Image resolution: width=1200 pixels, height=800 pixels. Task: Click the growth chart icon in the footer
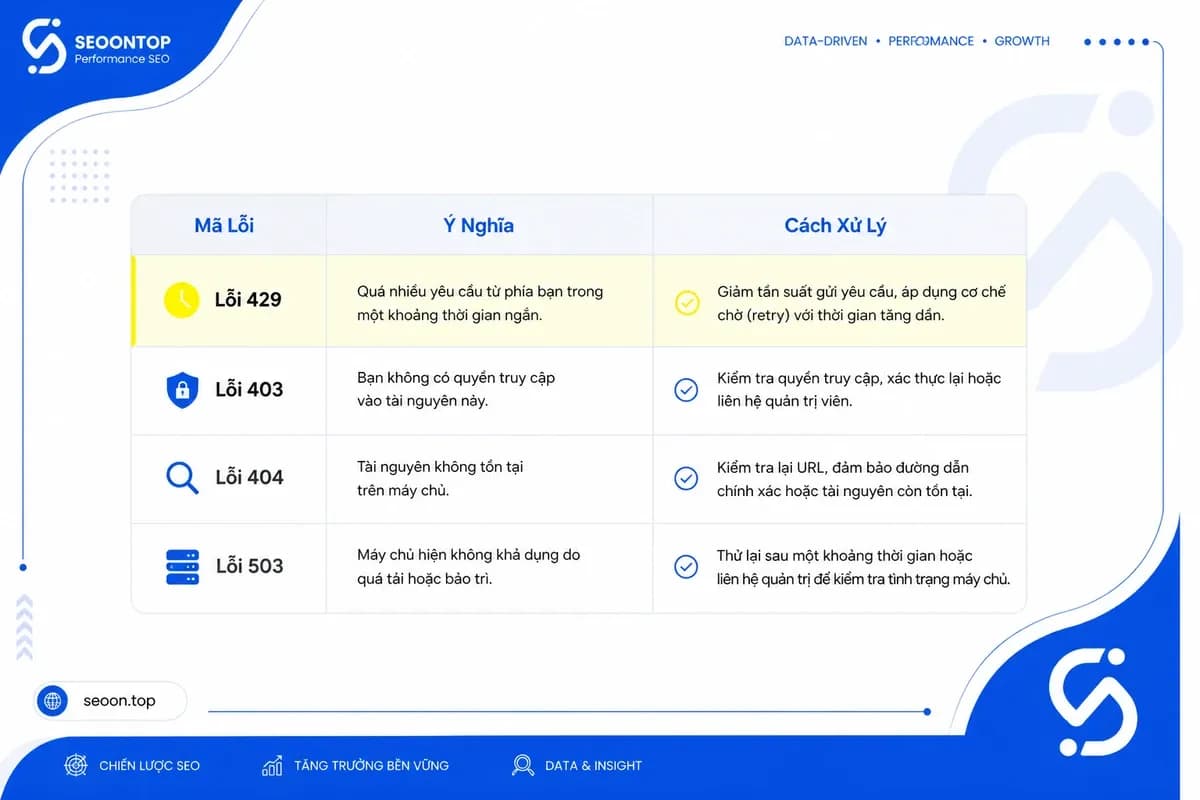tap(272, 766)
